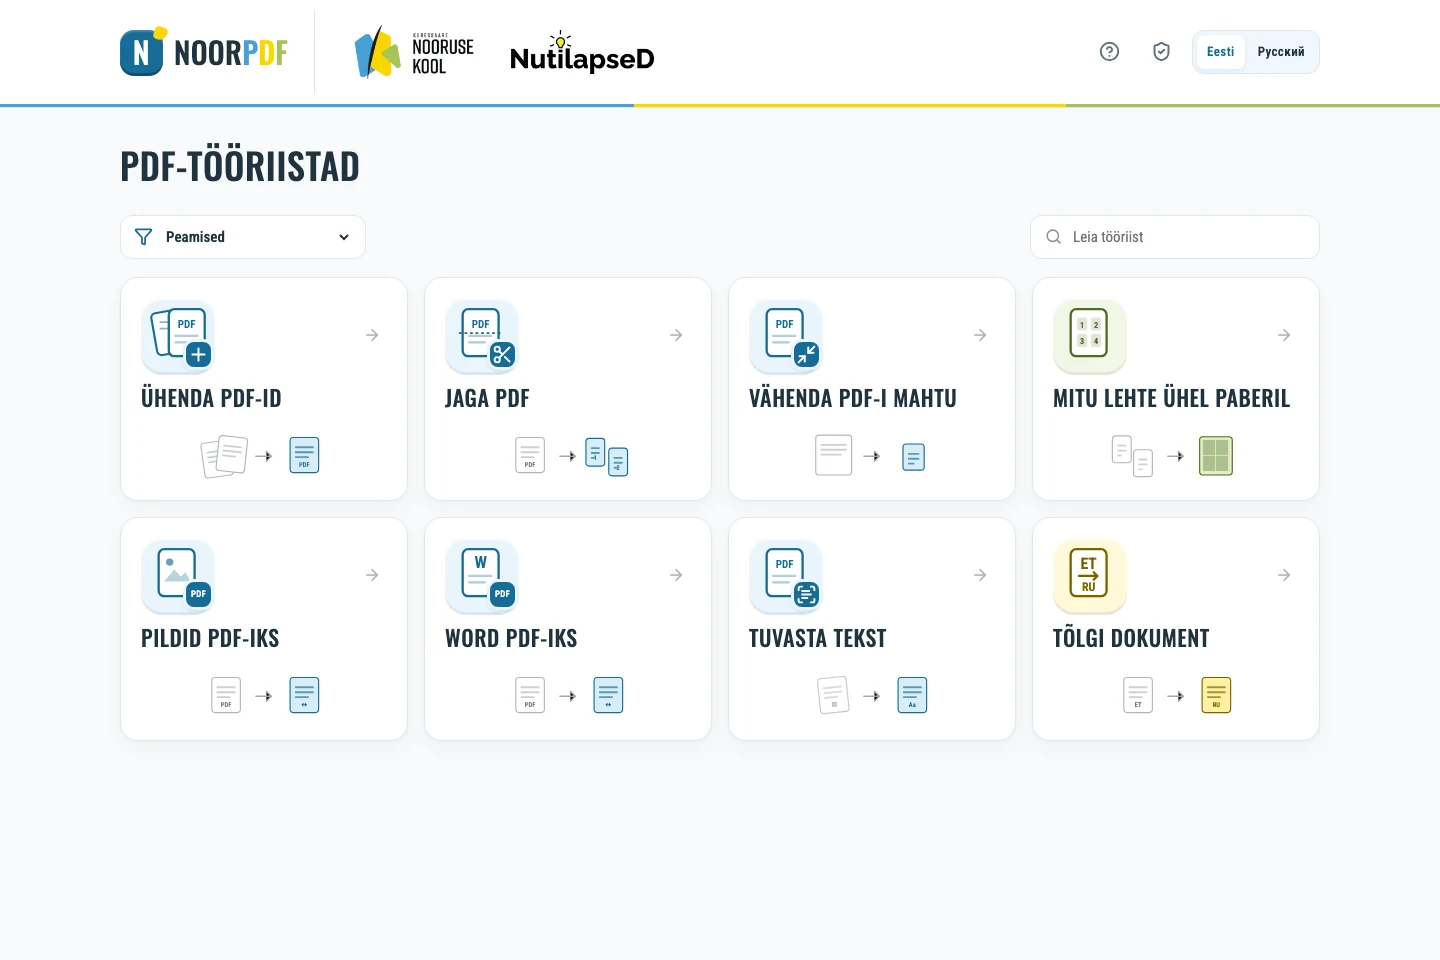Click the arrow on Pildid PDF-iks card
The height and width of the screenshot is (960, 1440).
[x=372, y=575]
